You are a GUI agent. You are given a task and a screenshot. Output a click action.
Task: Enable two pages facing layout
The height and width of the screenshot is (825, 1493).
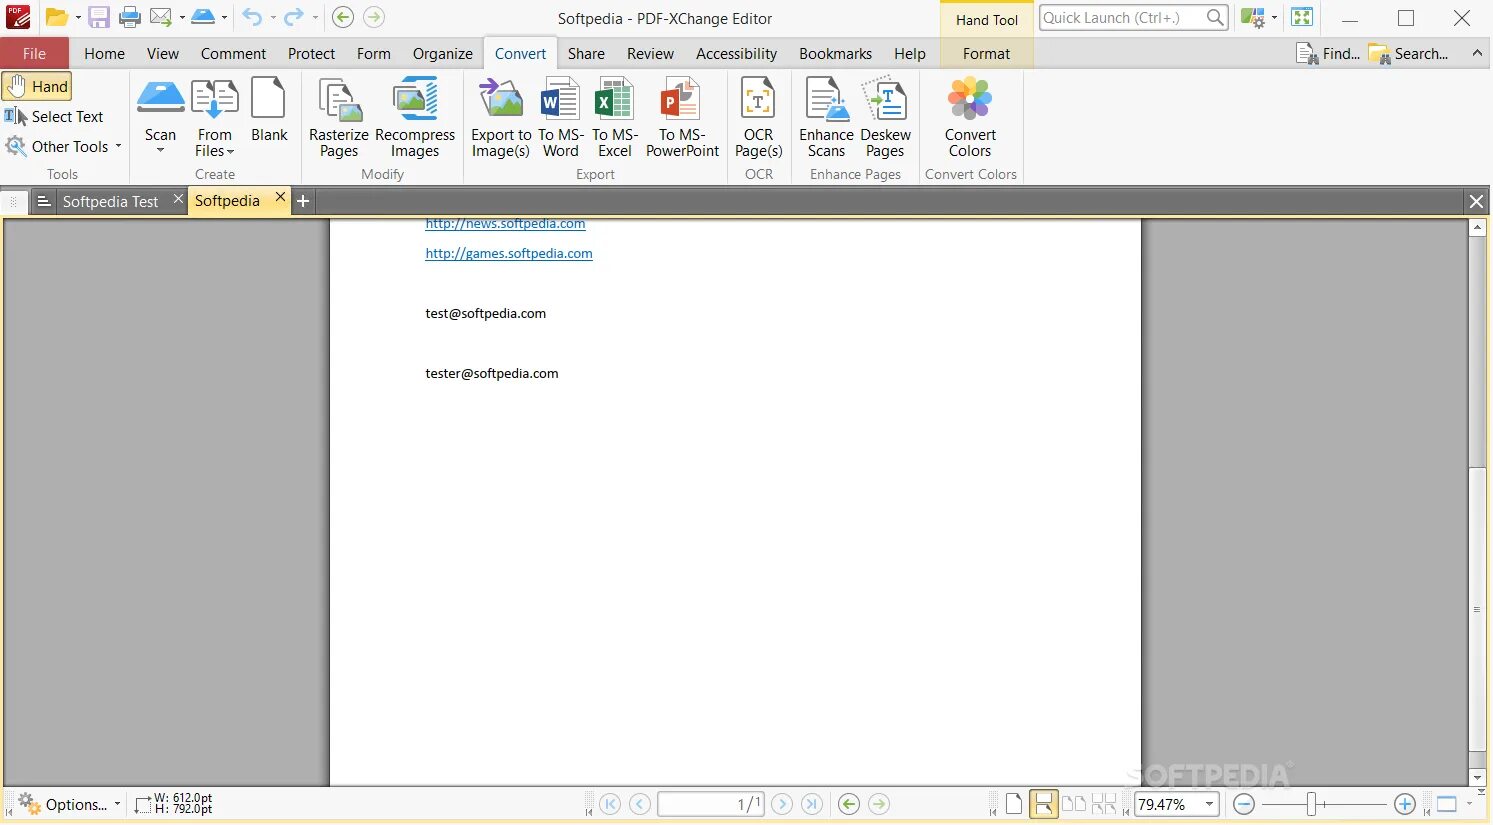pyautogui.click(x=1074, y=804)
